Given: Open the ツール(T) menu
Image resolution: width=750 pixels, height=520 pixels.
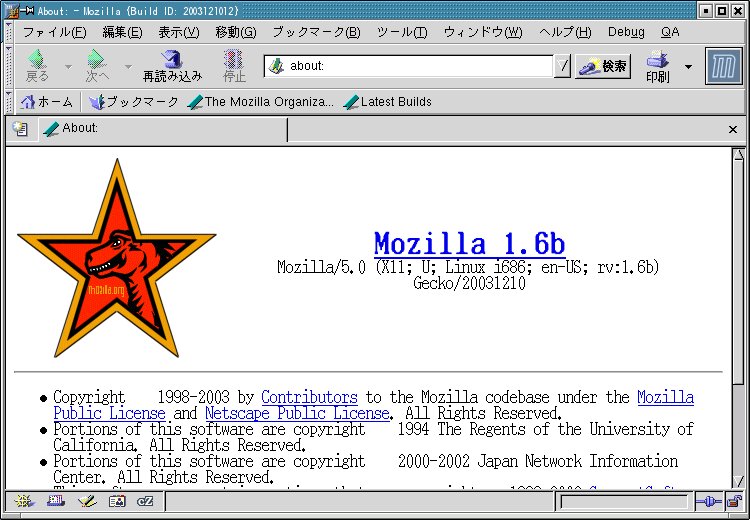Looking at the screenshot, I should point(402,33).
